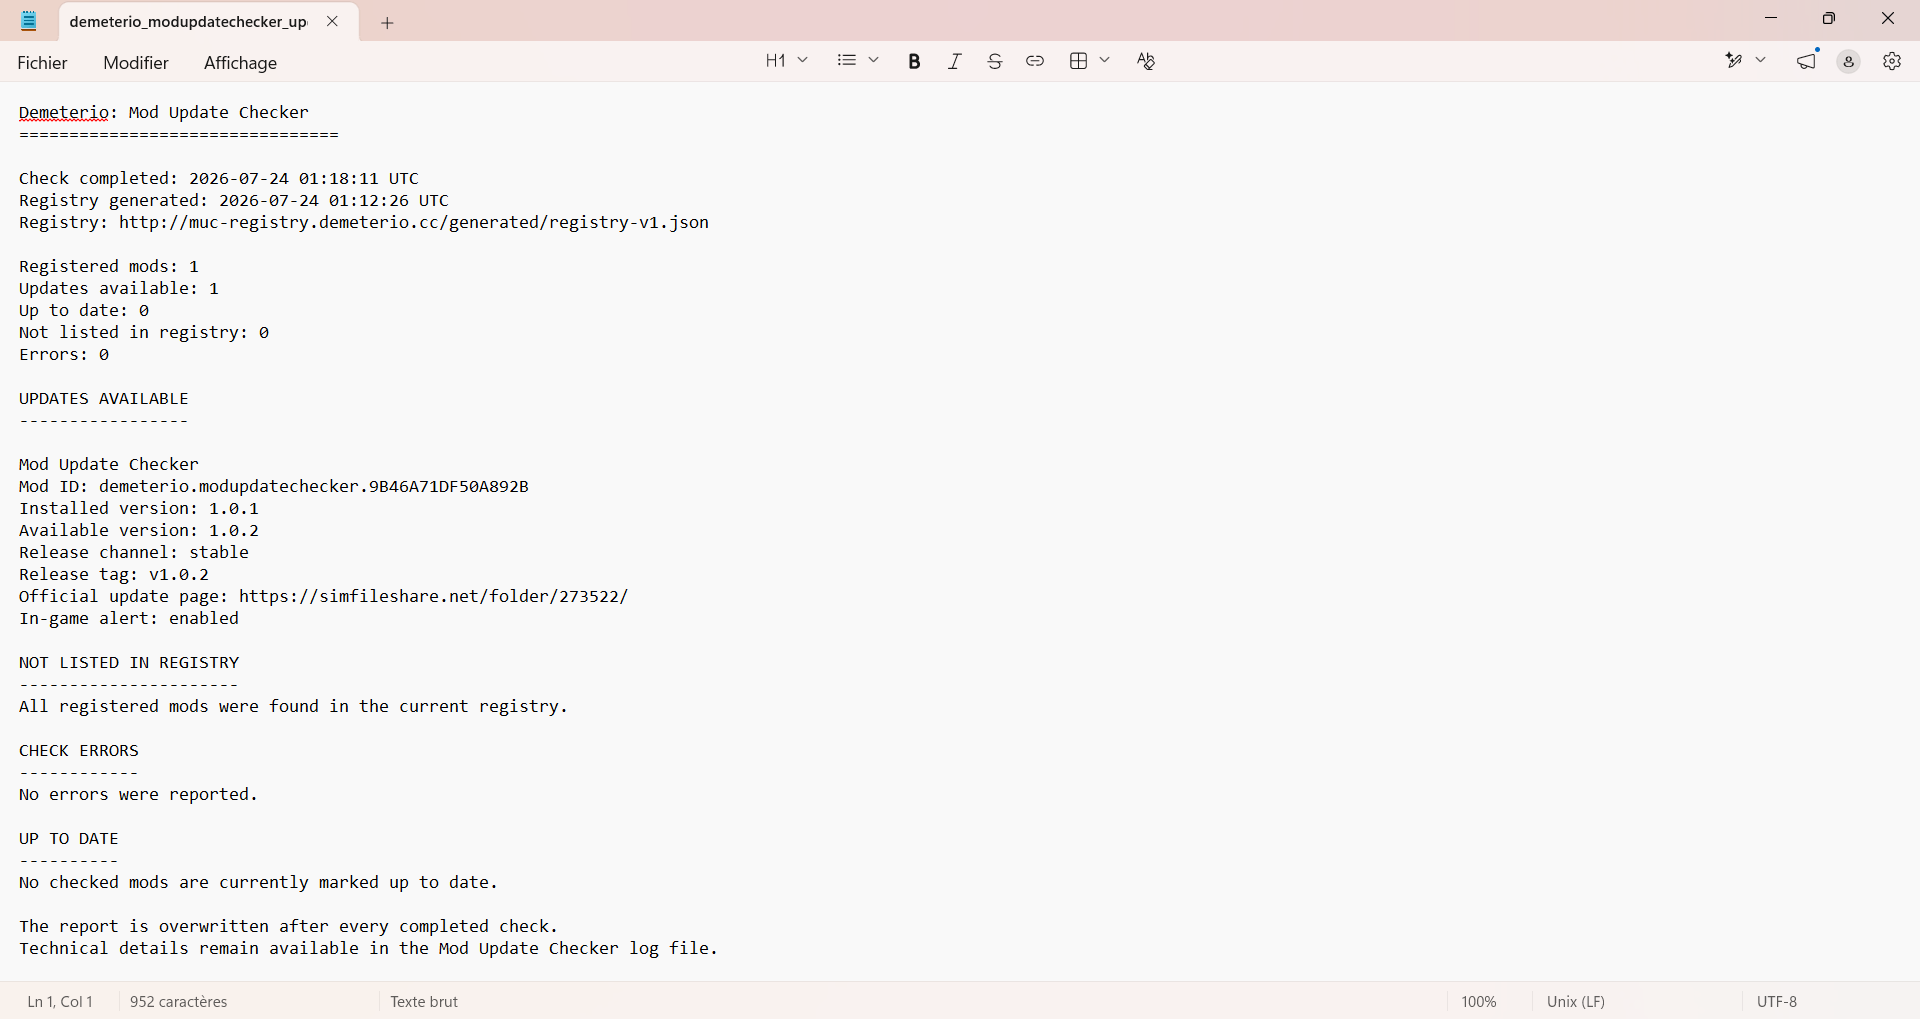Open the Affichage menu
Screen dimensions: 1920x1019
[x=240, y=63]
